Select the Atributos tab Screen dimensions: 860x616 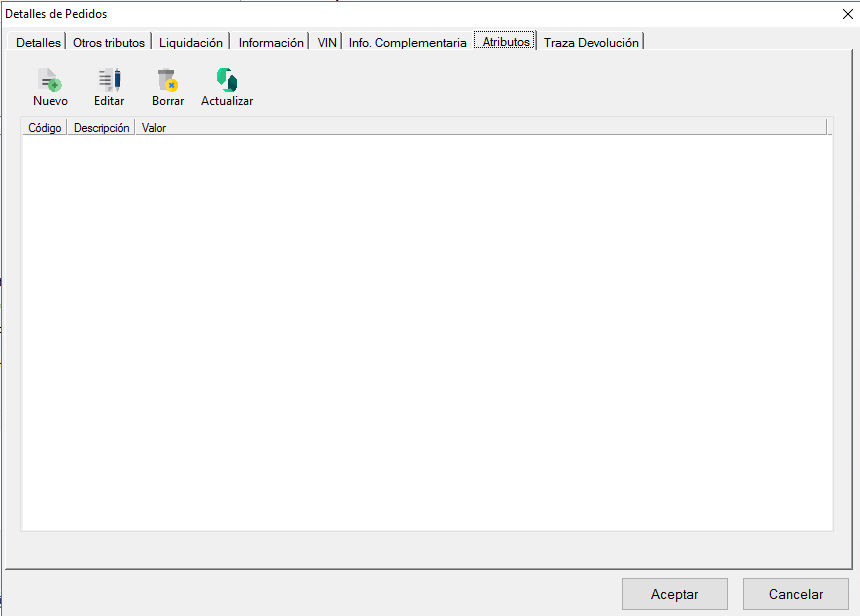506,43
